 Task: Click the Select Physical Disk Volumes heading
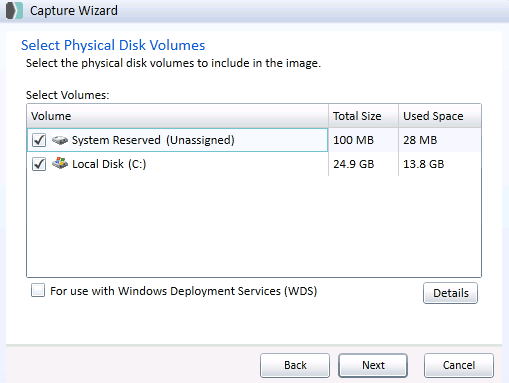[x=113, y=45]
